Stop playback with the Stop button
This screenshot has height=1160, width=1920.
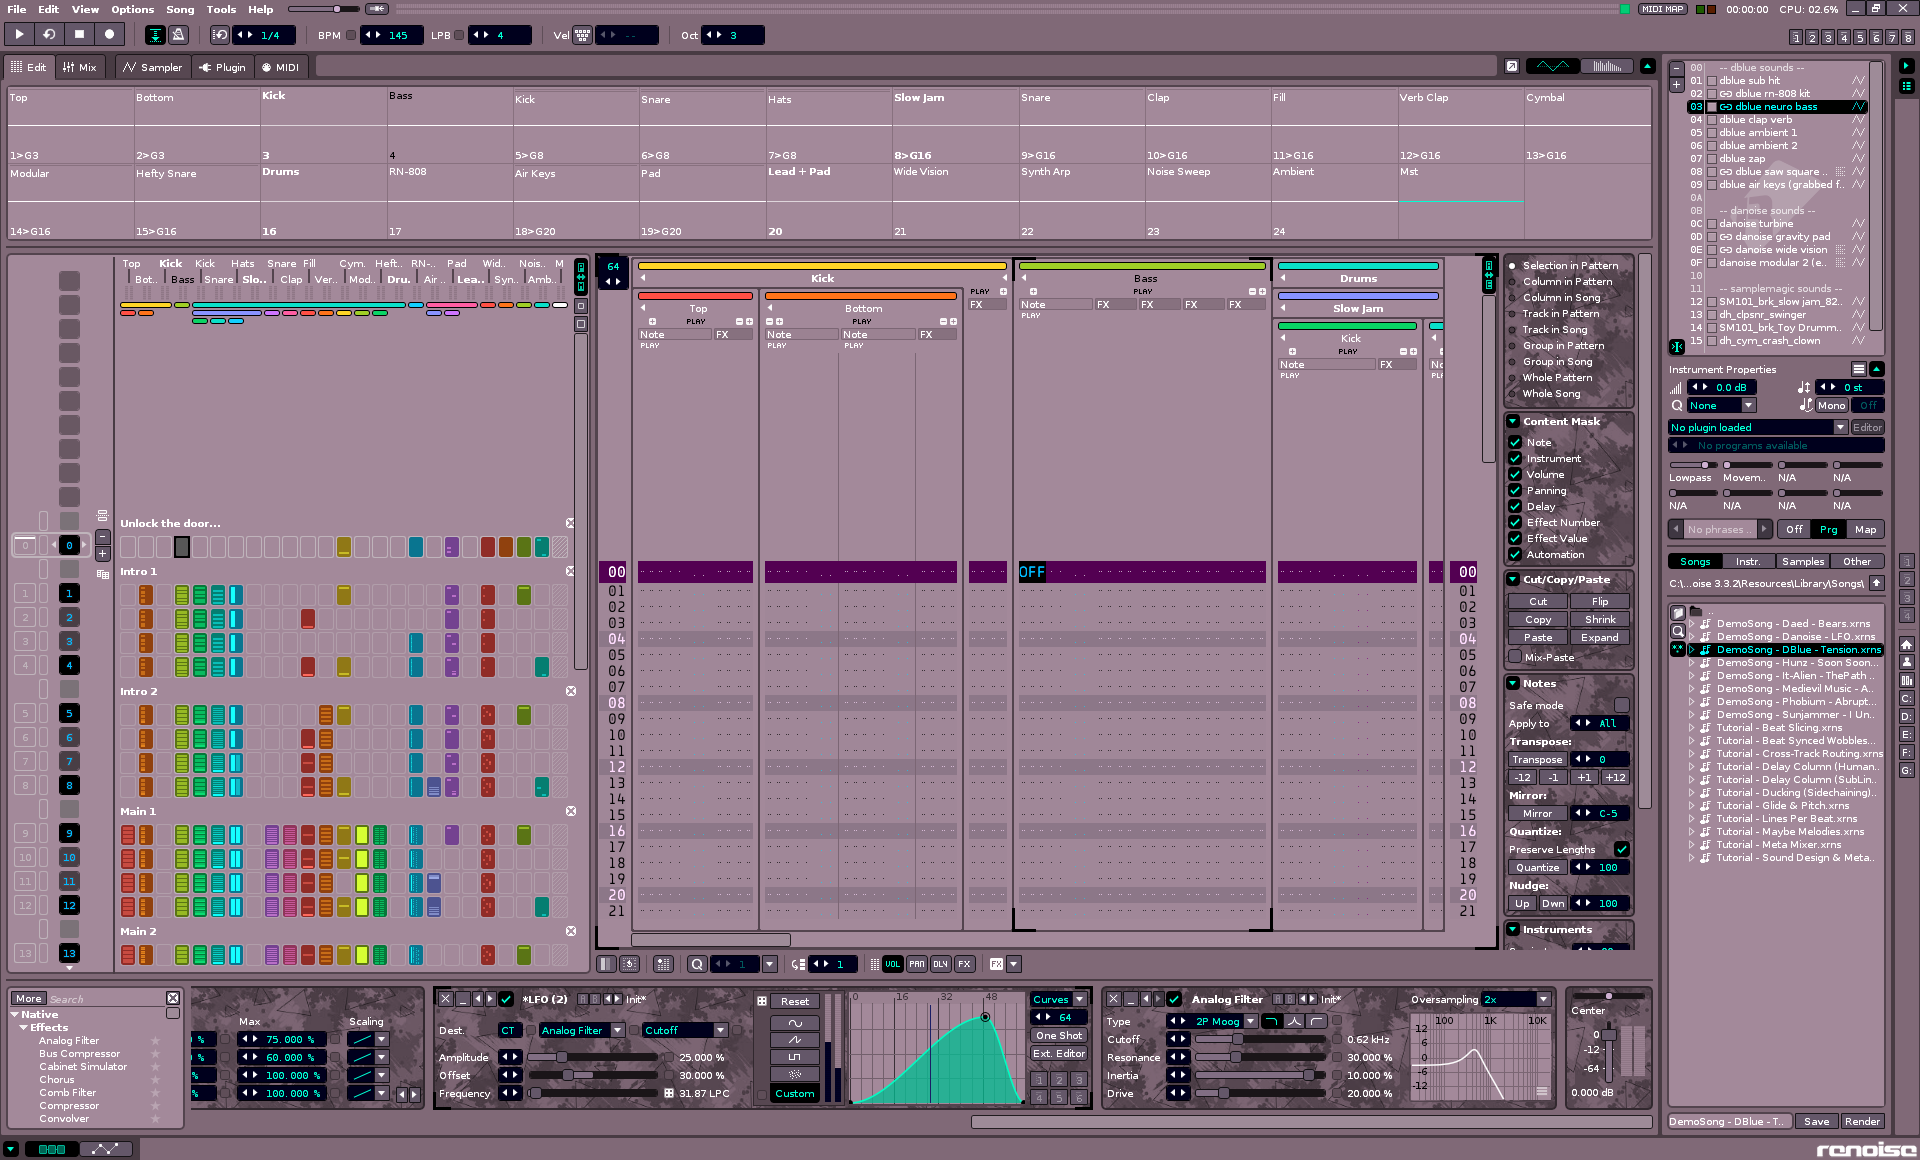click(x=79, y=34)
